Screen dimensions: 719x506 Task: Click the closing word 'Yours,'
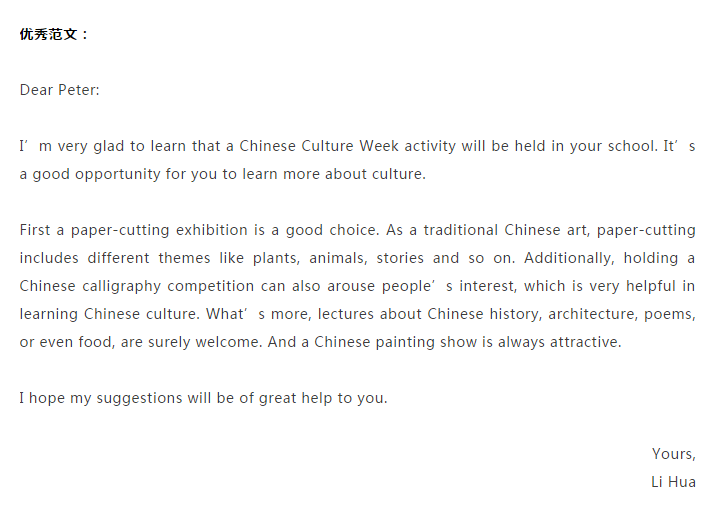pos(673,454)
